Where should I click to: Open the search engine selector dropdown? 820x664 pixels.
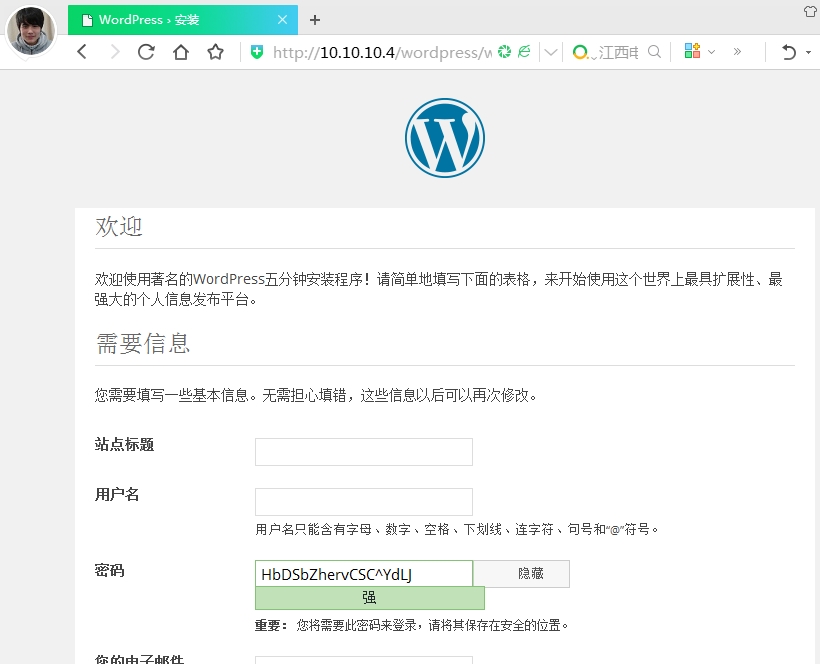(582, 52)
